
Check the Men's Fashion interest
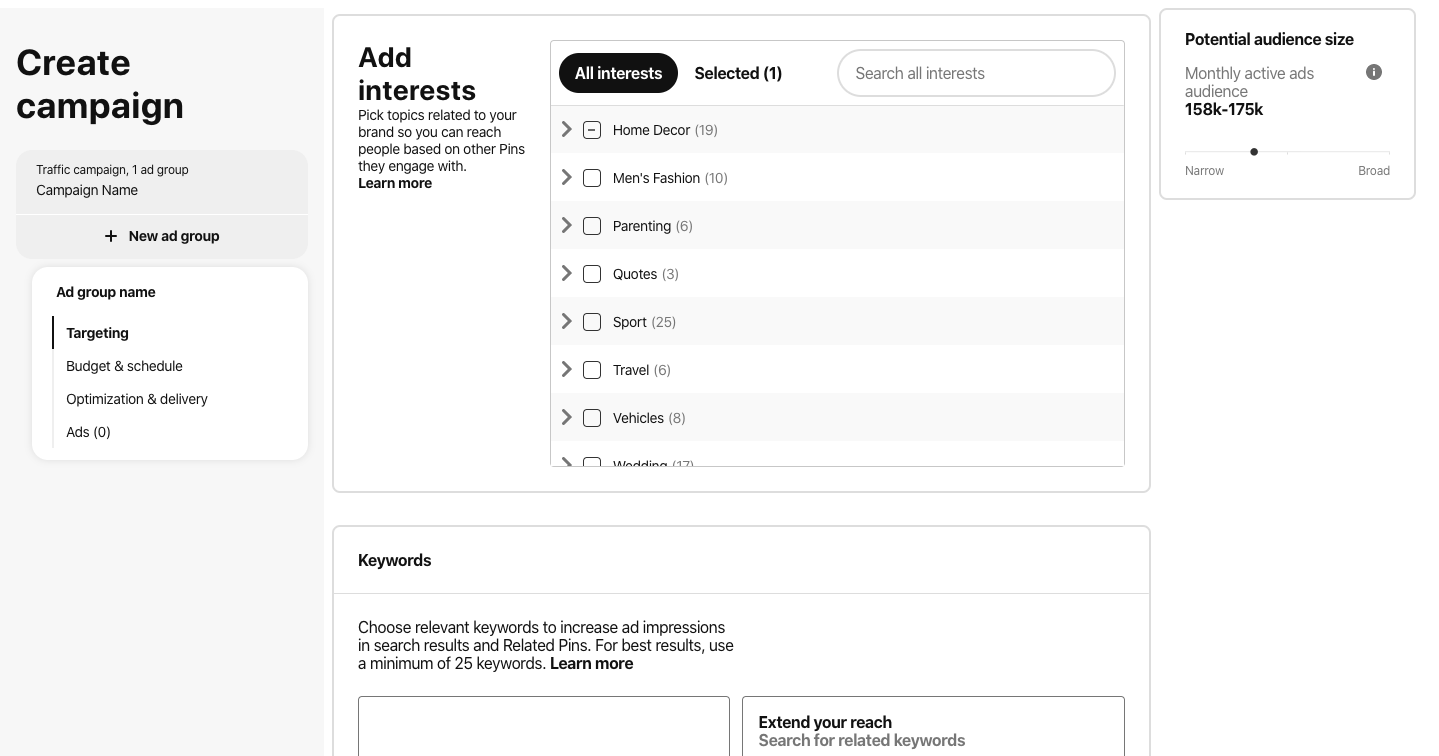click(x=591, y=178)
